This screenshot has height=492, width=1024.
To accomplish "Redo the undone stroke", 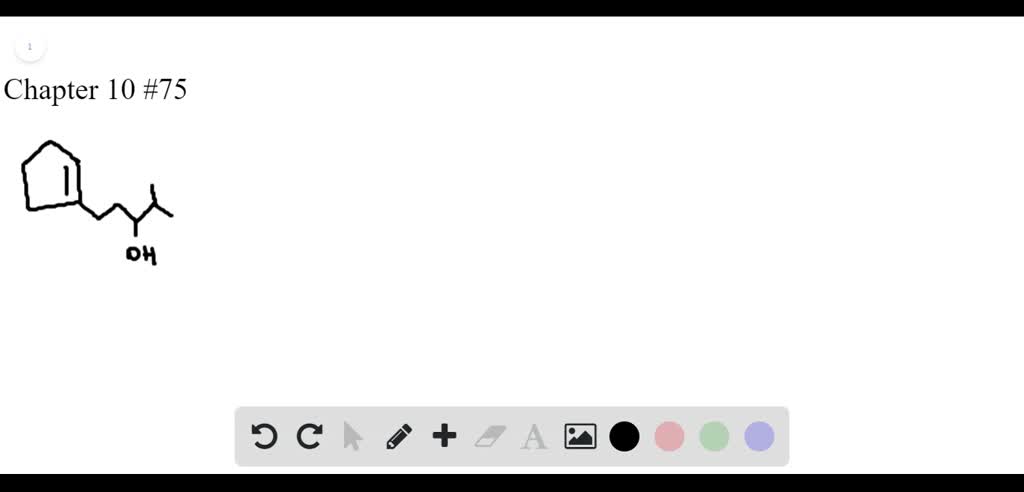I will pyautogui.click(x=309, y=436).
